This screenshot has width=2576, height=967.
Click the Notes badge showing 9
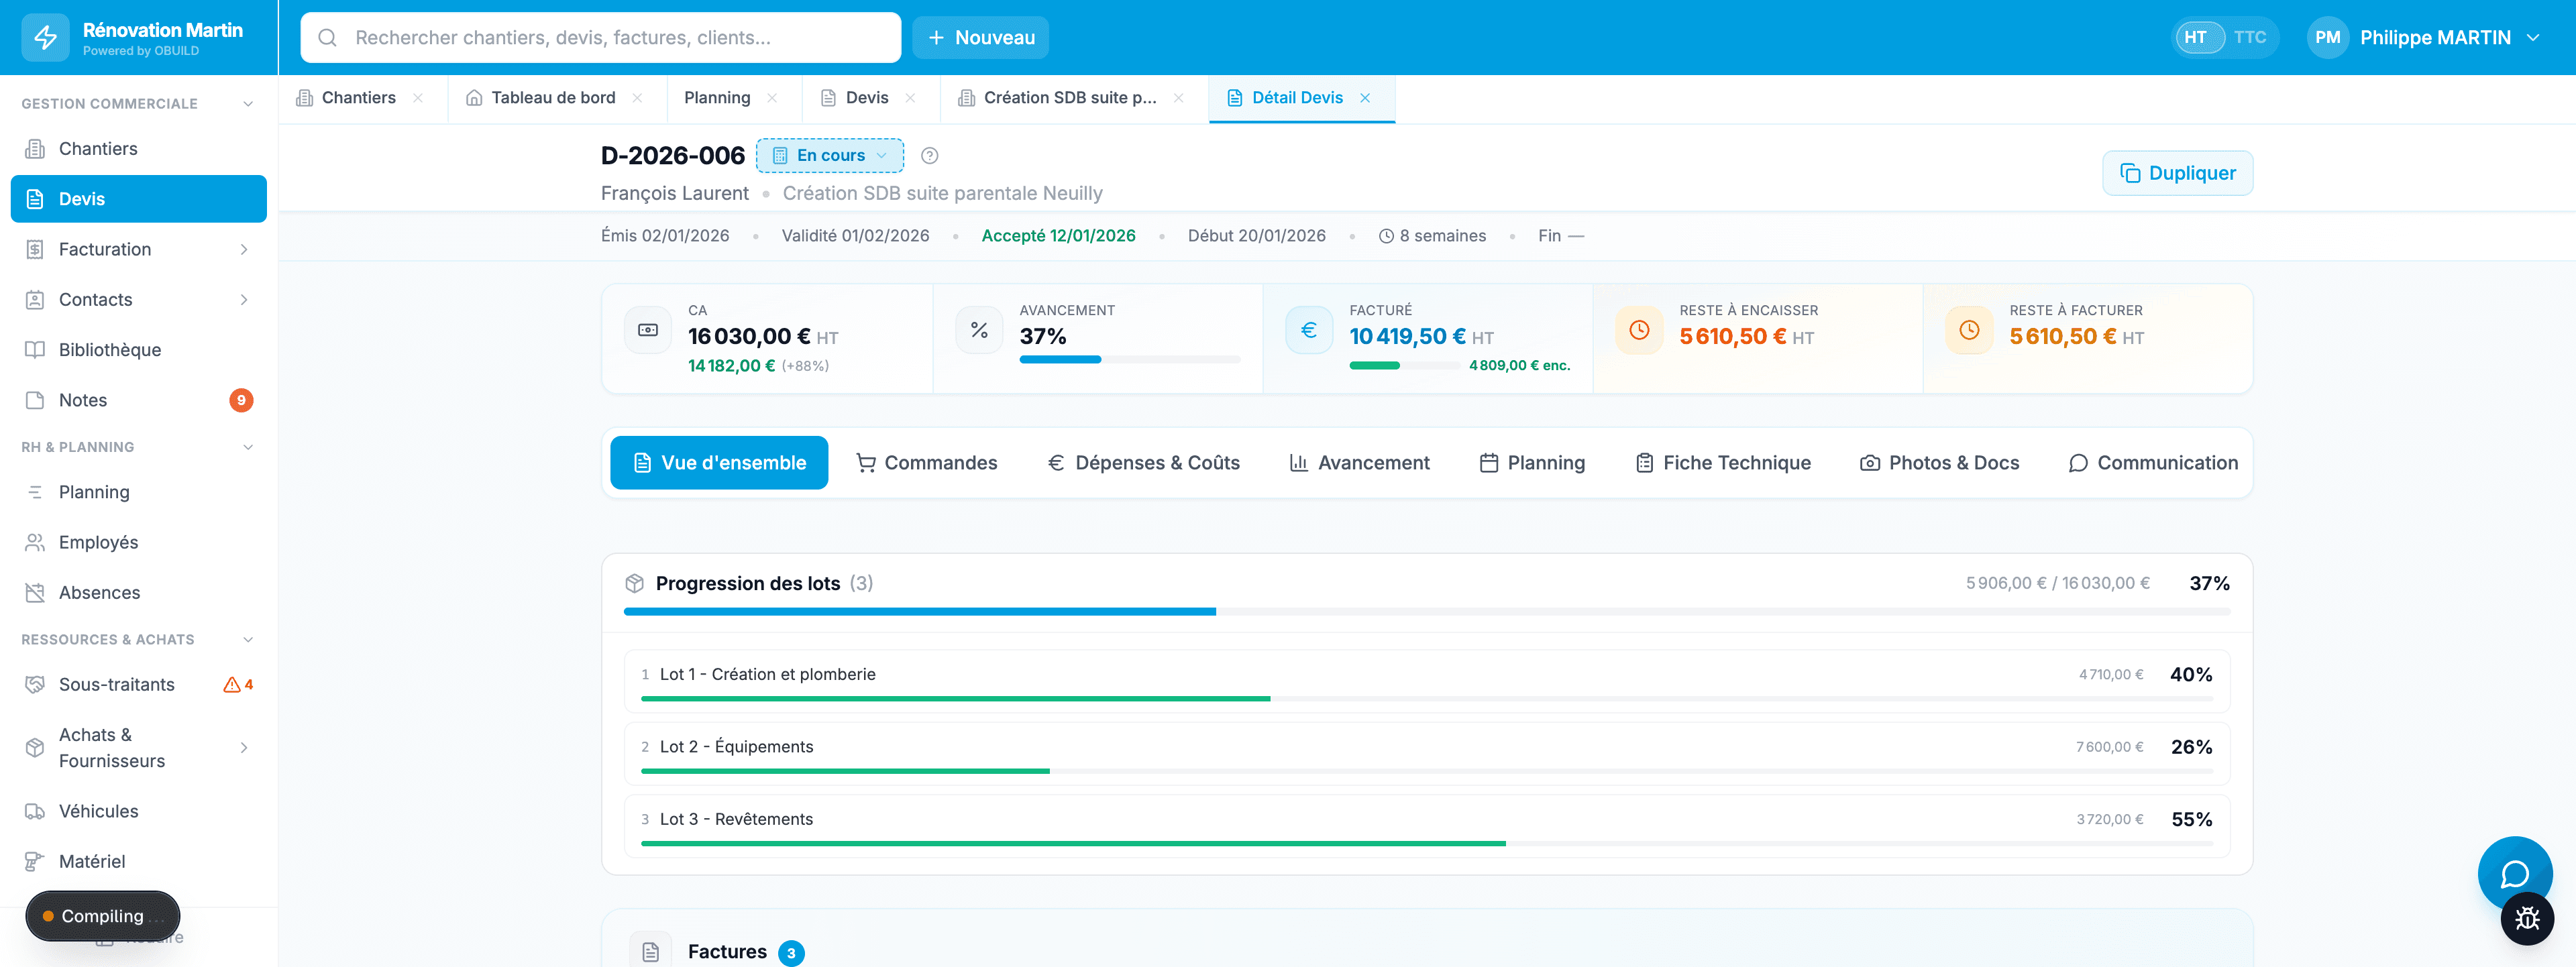tap(241, 400)
